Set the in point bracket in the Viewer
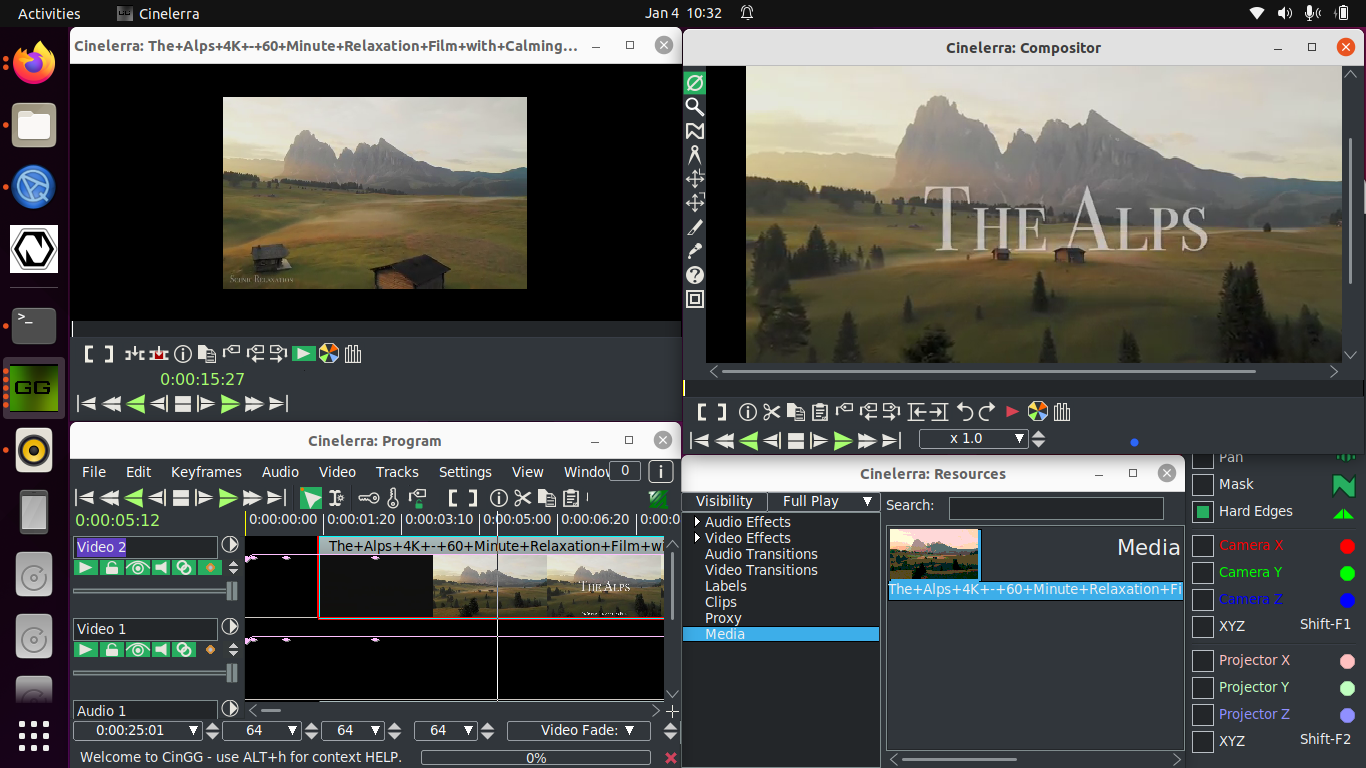 coord(89,353)
